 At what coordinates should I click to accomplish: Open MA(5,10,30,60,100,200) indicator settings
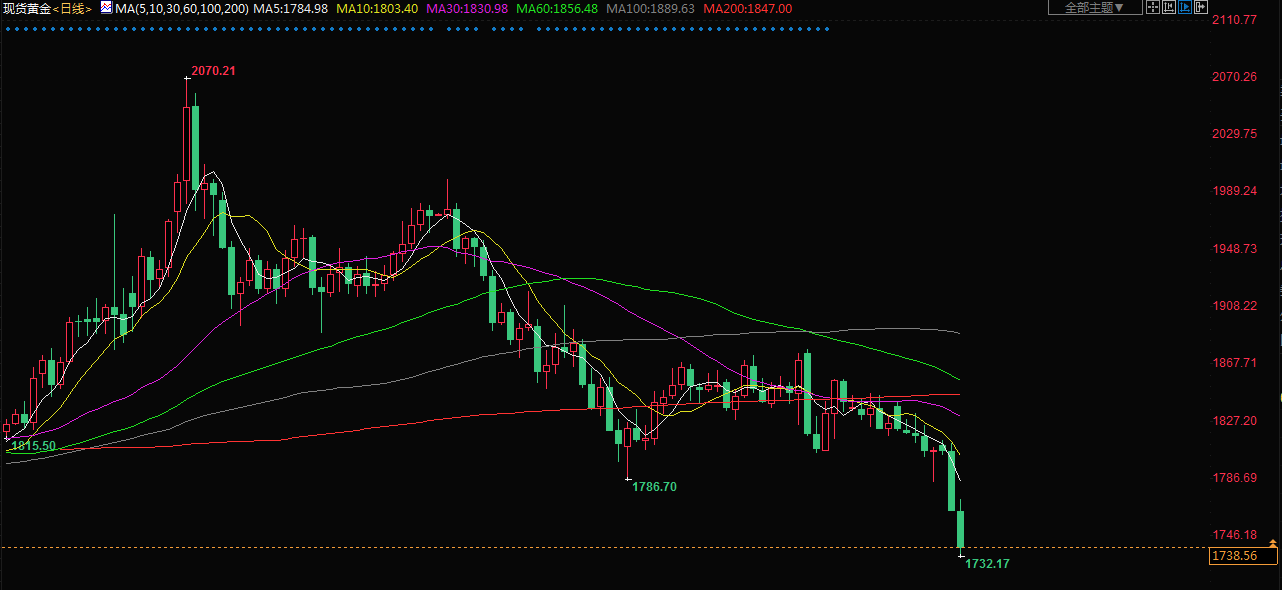[180, 9]
